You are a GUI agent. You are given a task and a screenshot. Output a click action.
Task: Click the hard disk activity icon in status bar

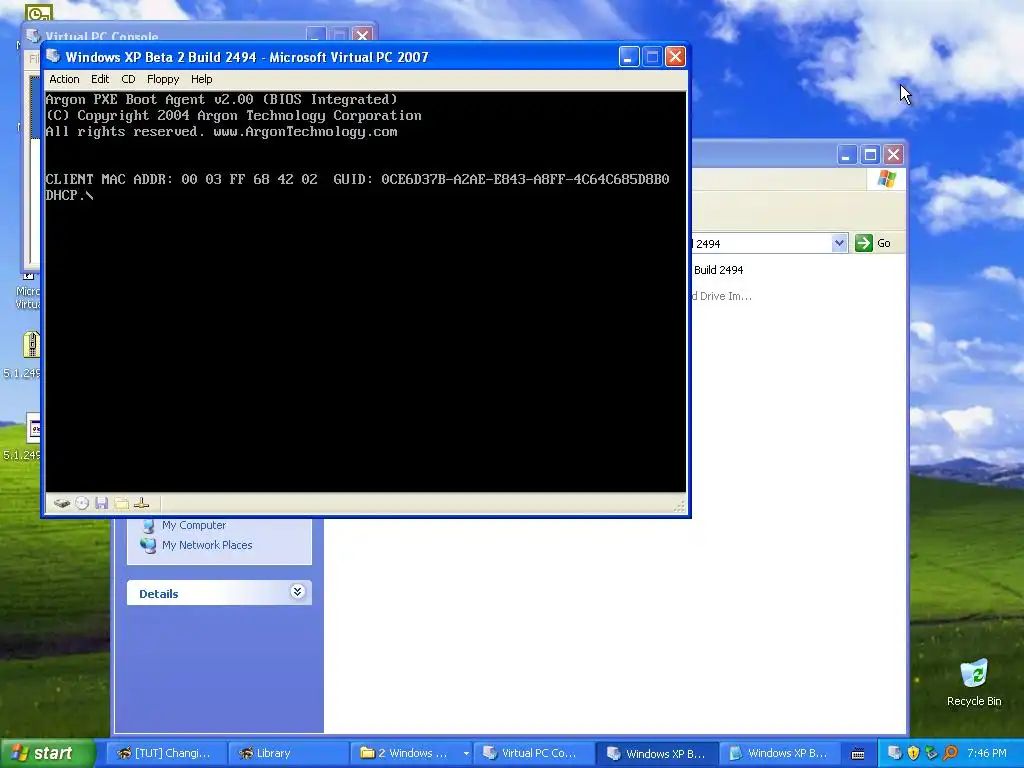point(62,504)
